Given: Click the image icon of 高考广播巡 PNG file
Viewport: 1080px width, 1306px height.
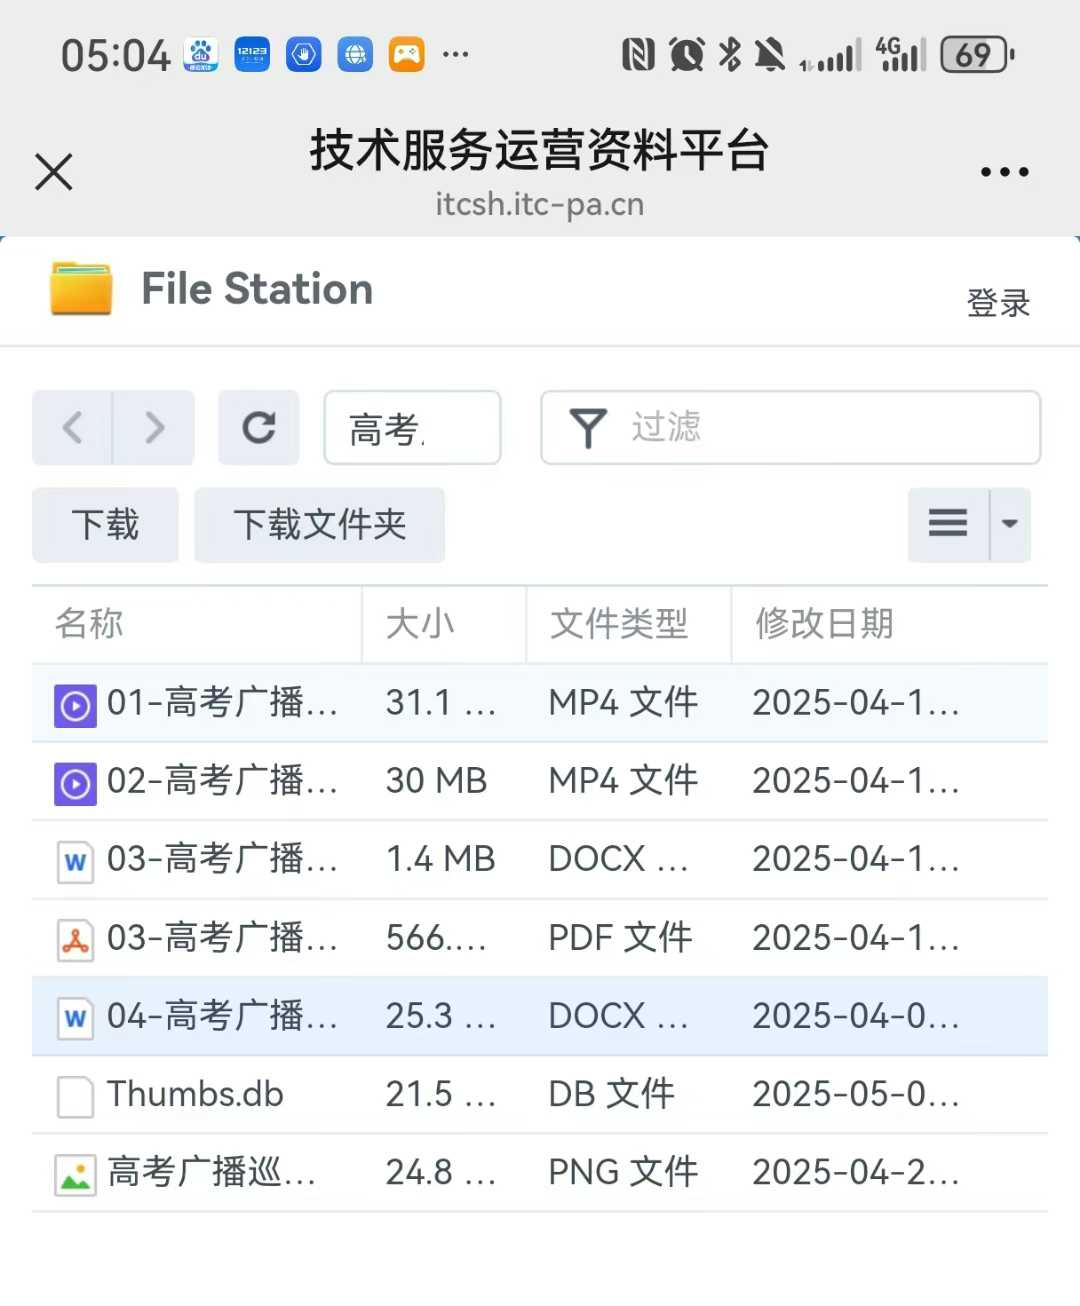Looking at the screenshot, I should pyautogui.click(x=75, y=1174).
